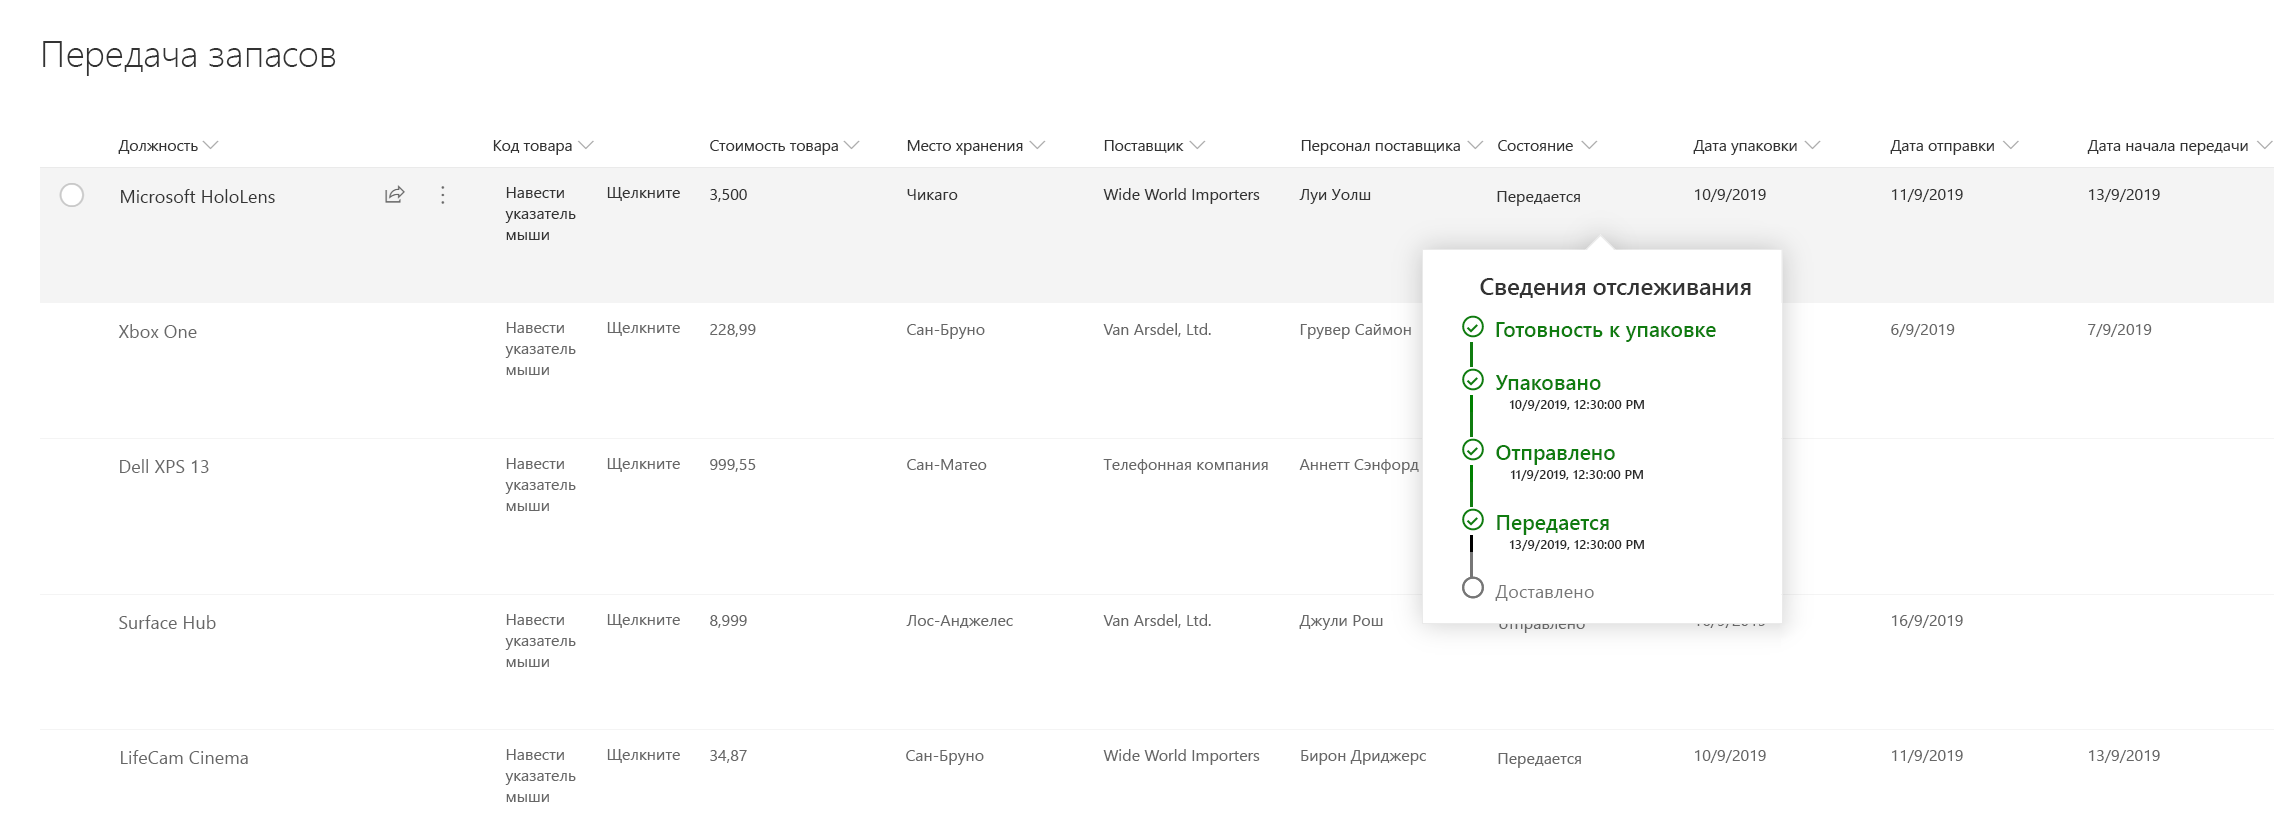Open the Xbox One item
This screenshot has width=2274, height=829.
pos(158,332)
